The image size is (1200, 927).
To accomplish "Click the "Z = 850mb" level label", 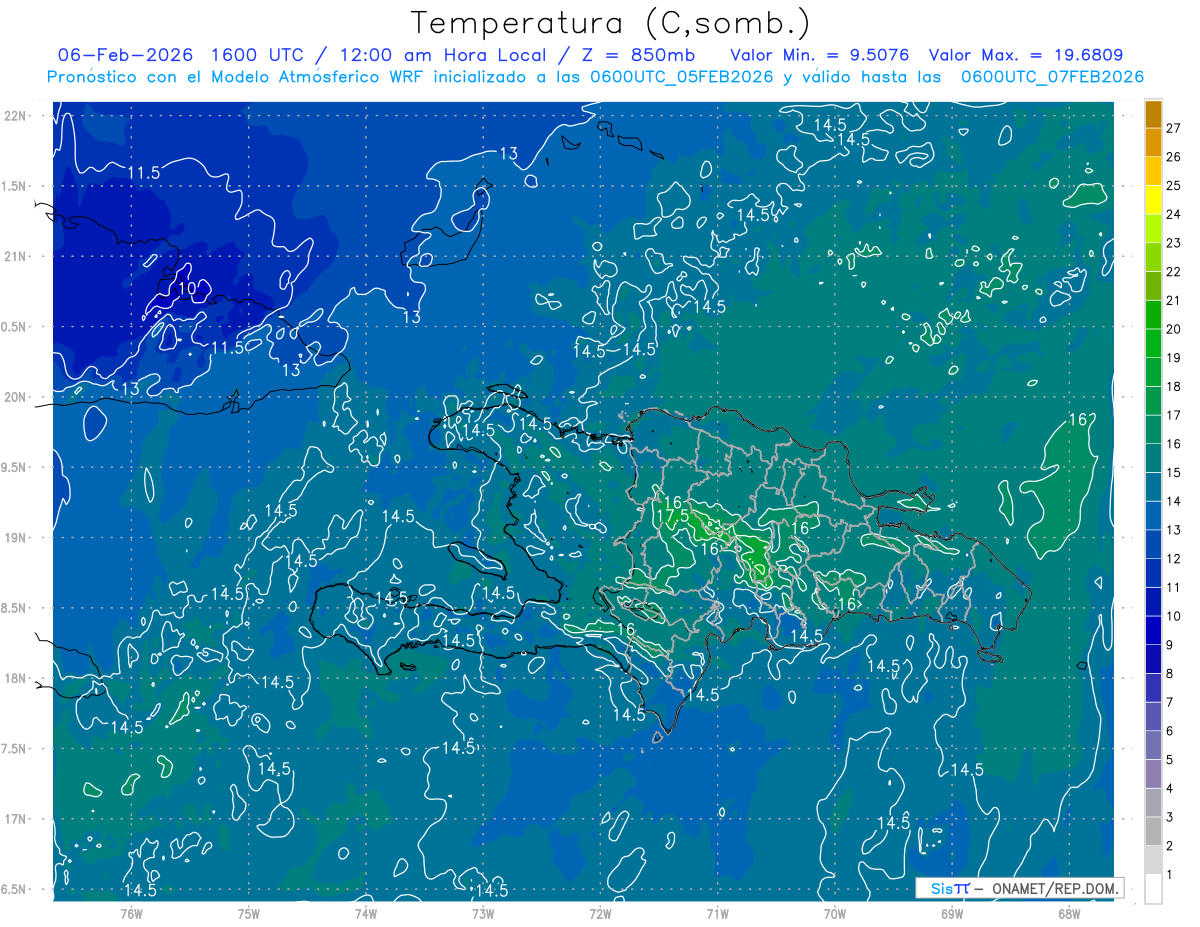I will click(x=638, y=55).
